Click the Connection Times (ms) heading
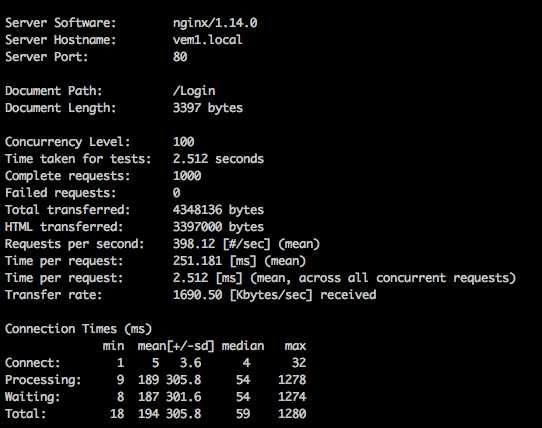542x428 pixels. (x=78, y=329)
